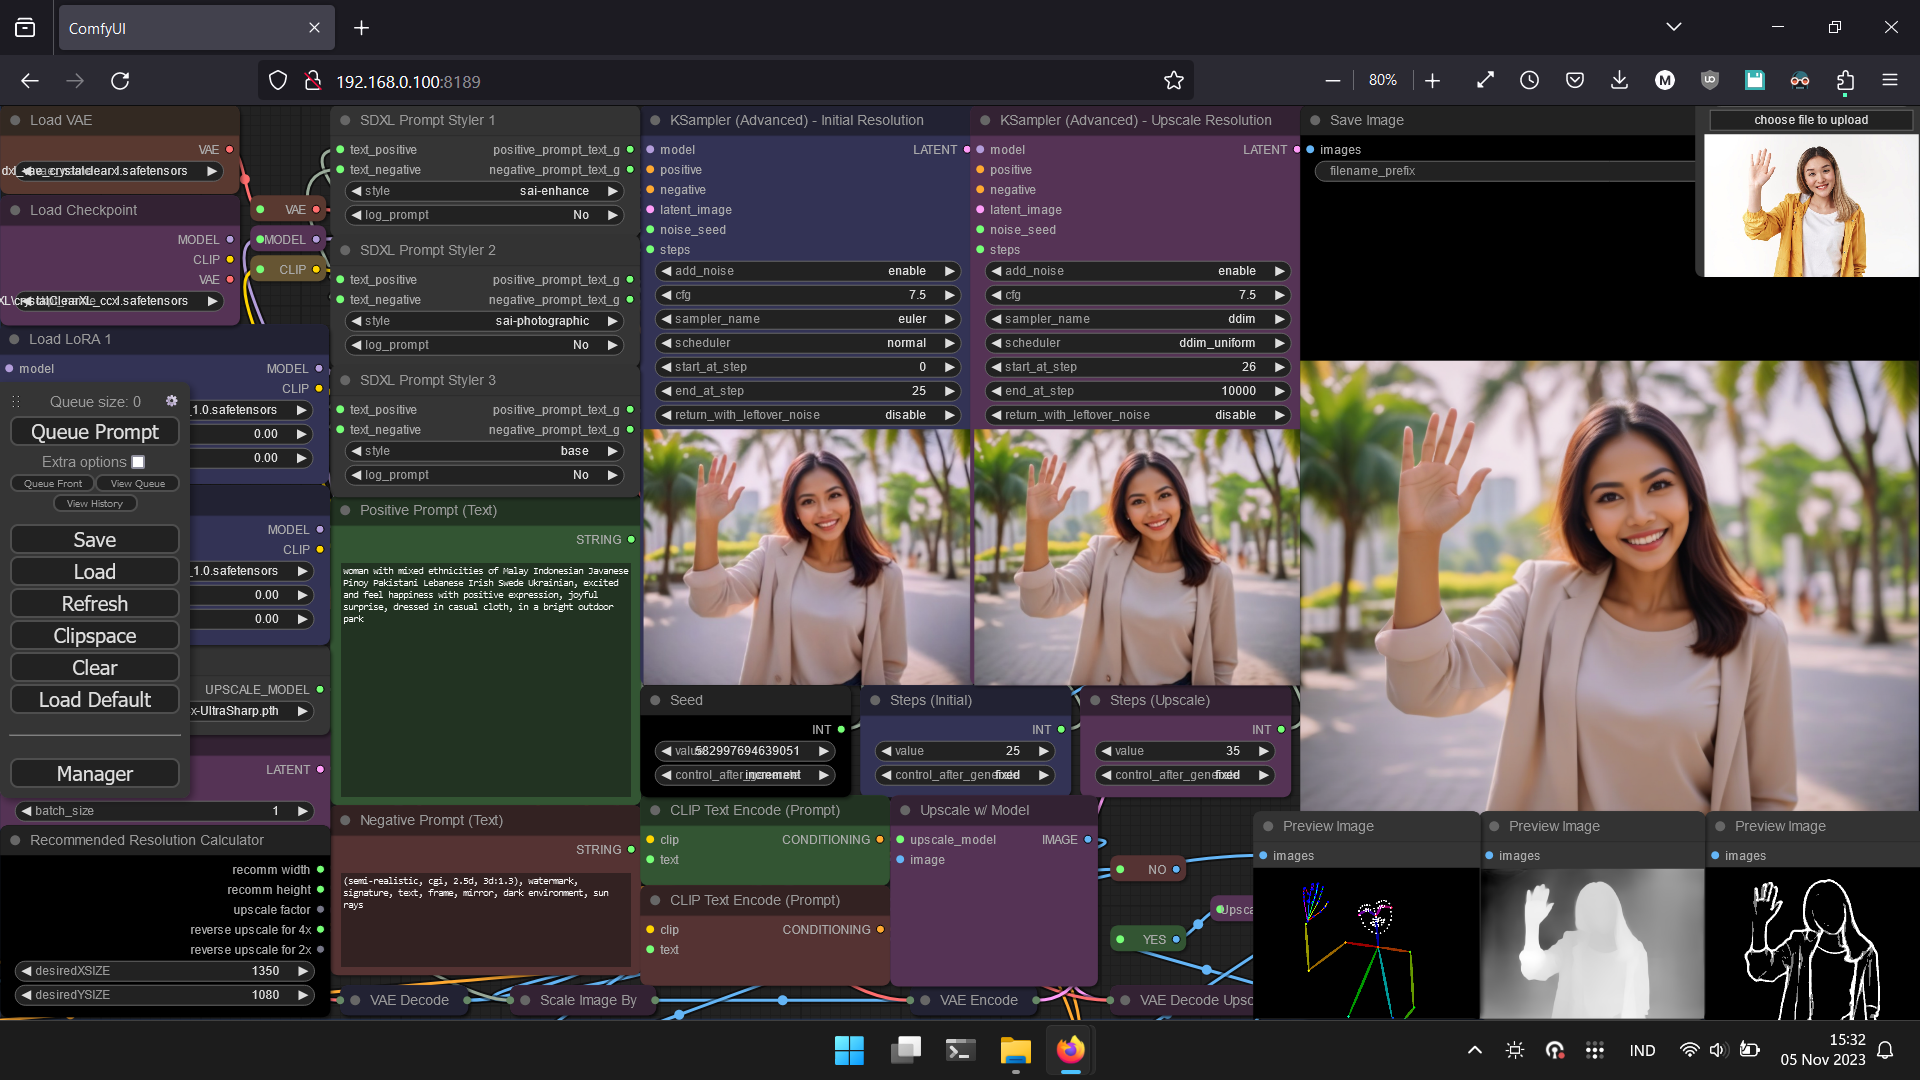The height and width of the screenshot is (1080, 1920).
Task: Collapse the Load VAE node dot
Action: click(x=15, y=120)
